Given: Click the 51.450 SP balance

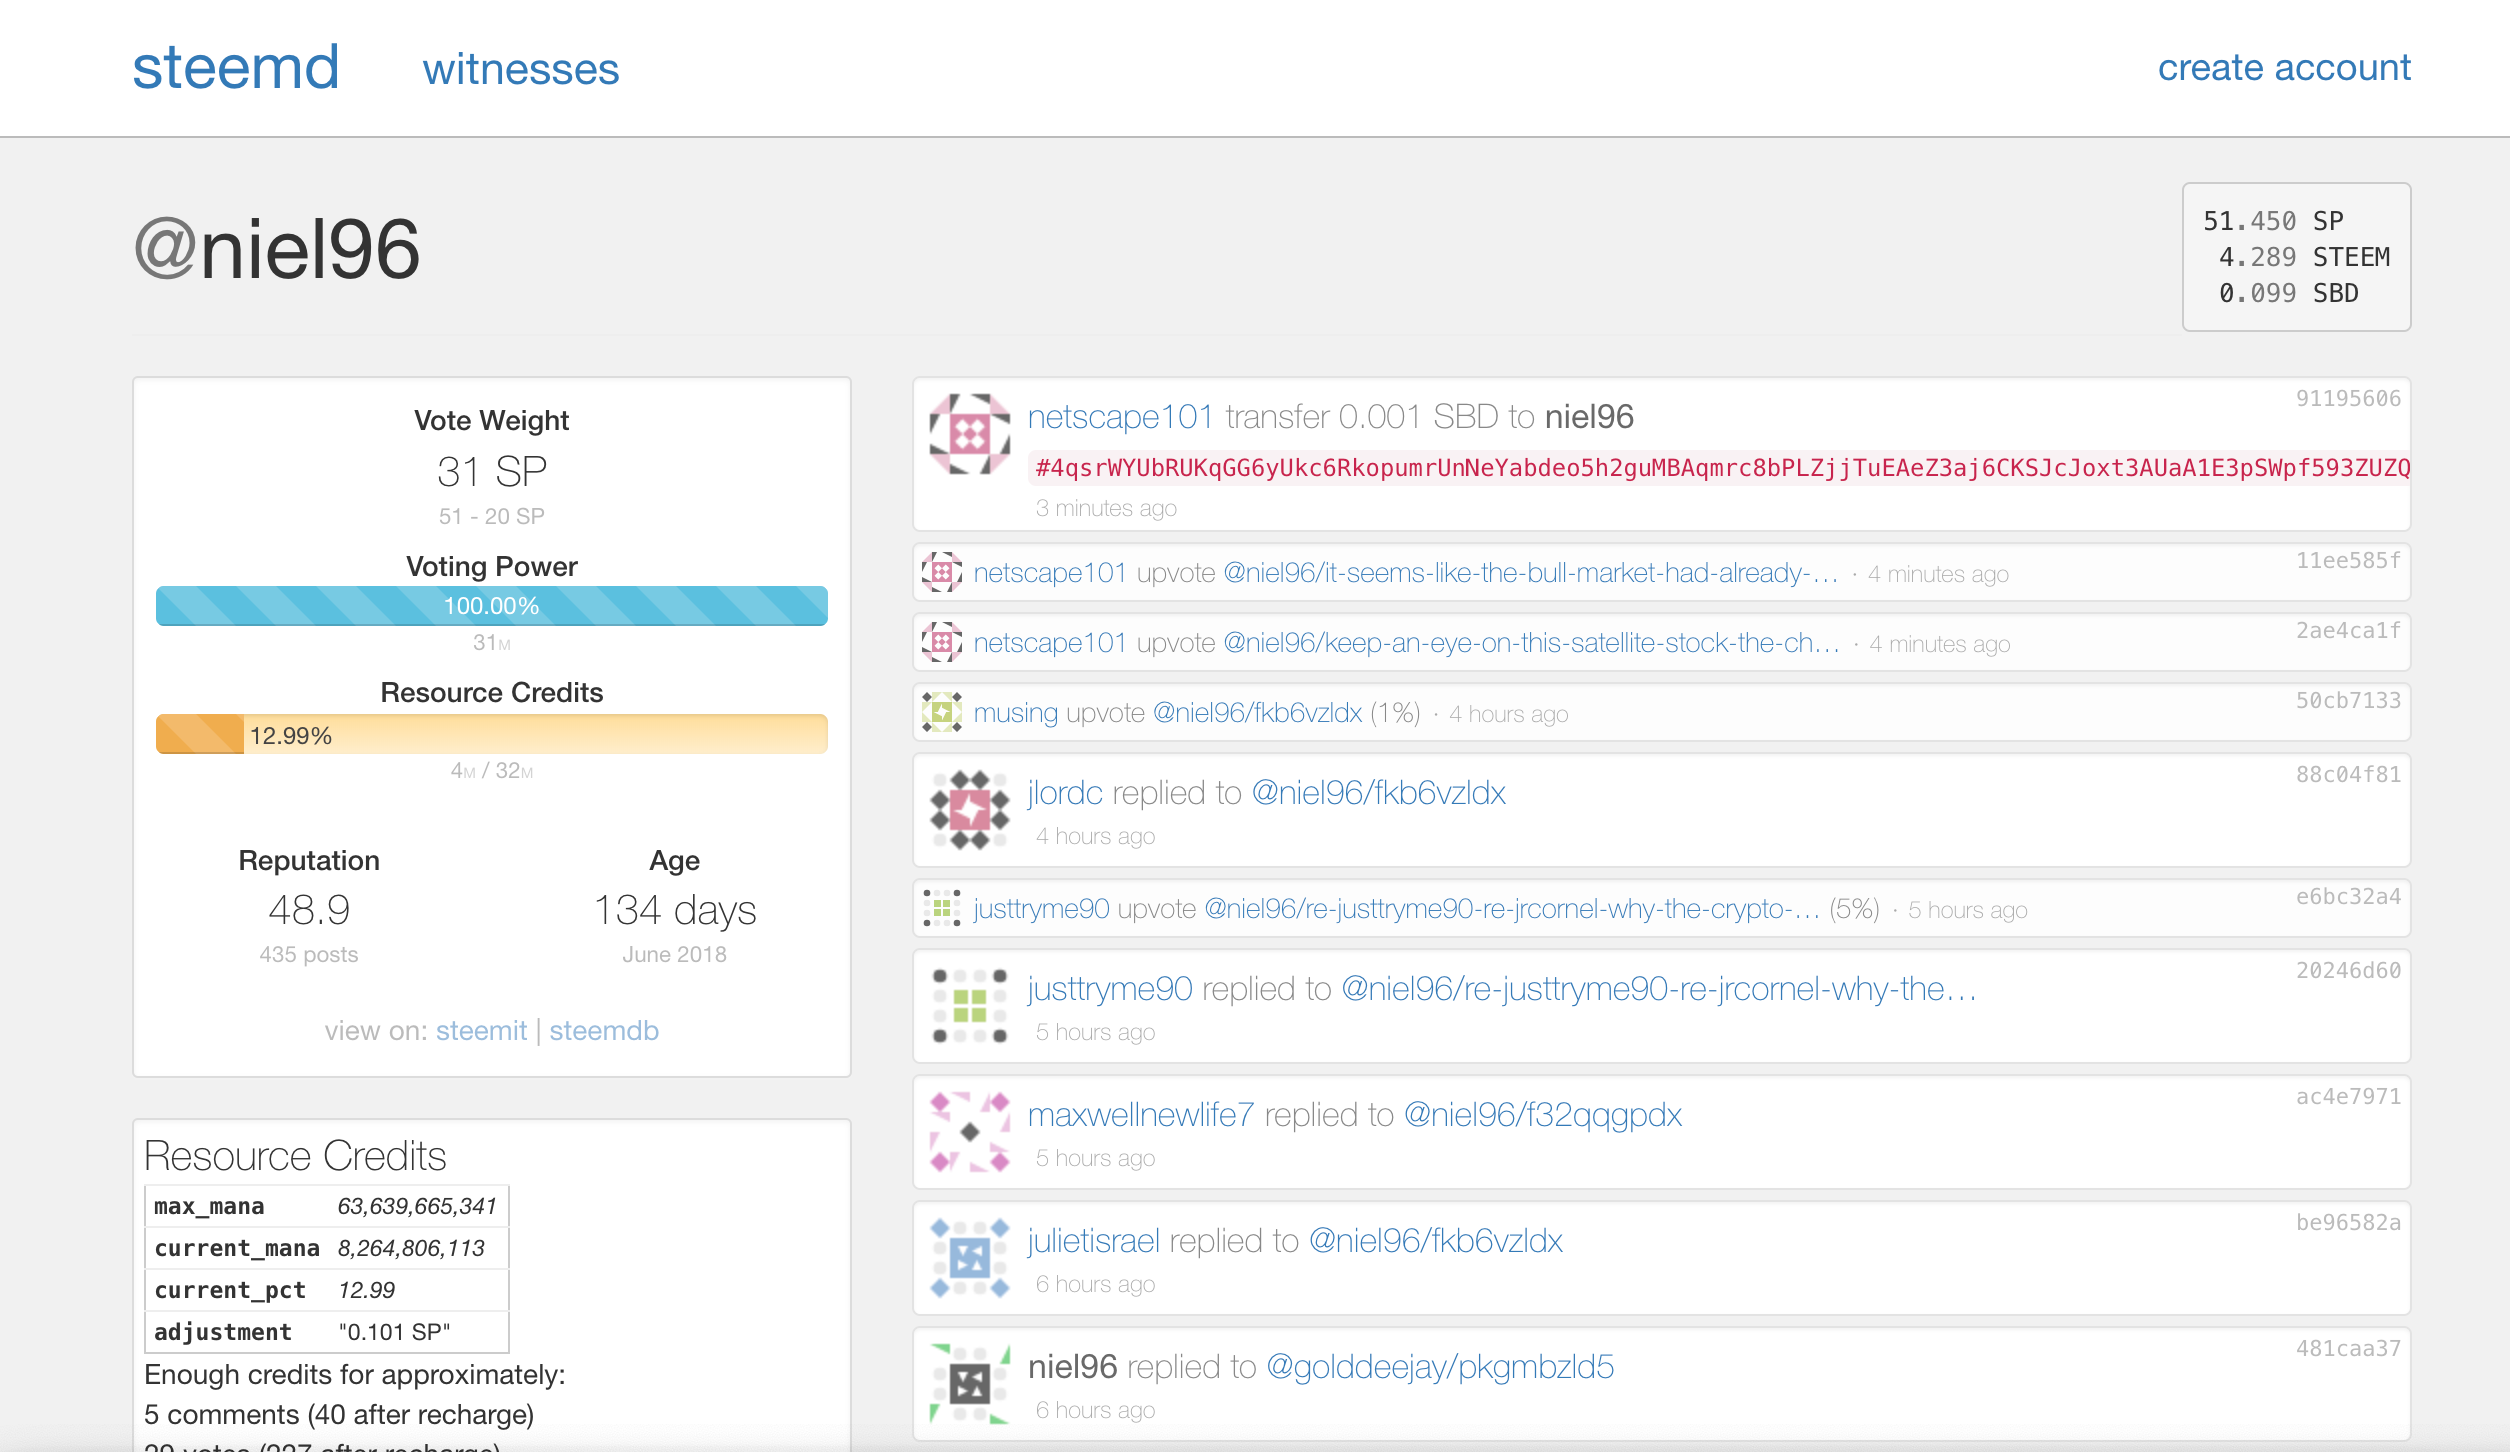Looking at the screenshot, I should coord(2273,221).
